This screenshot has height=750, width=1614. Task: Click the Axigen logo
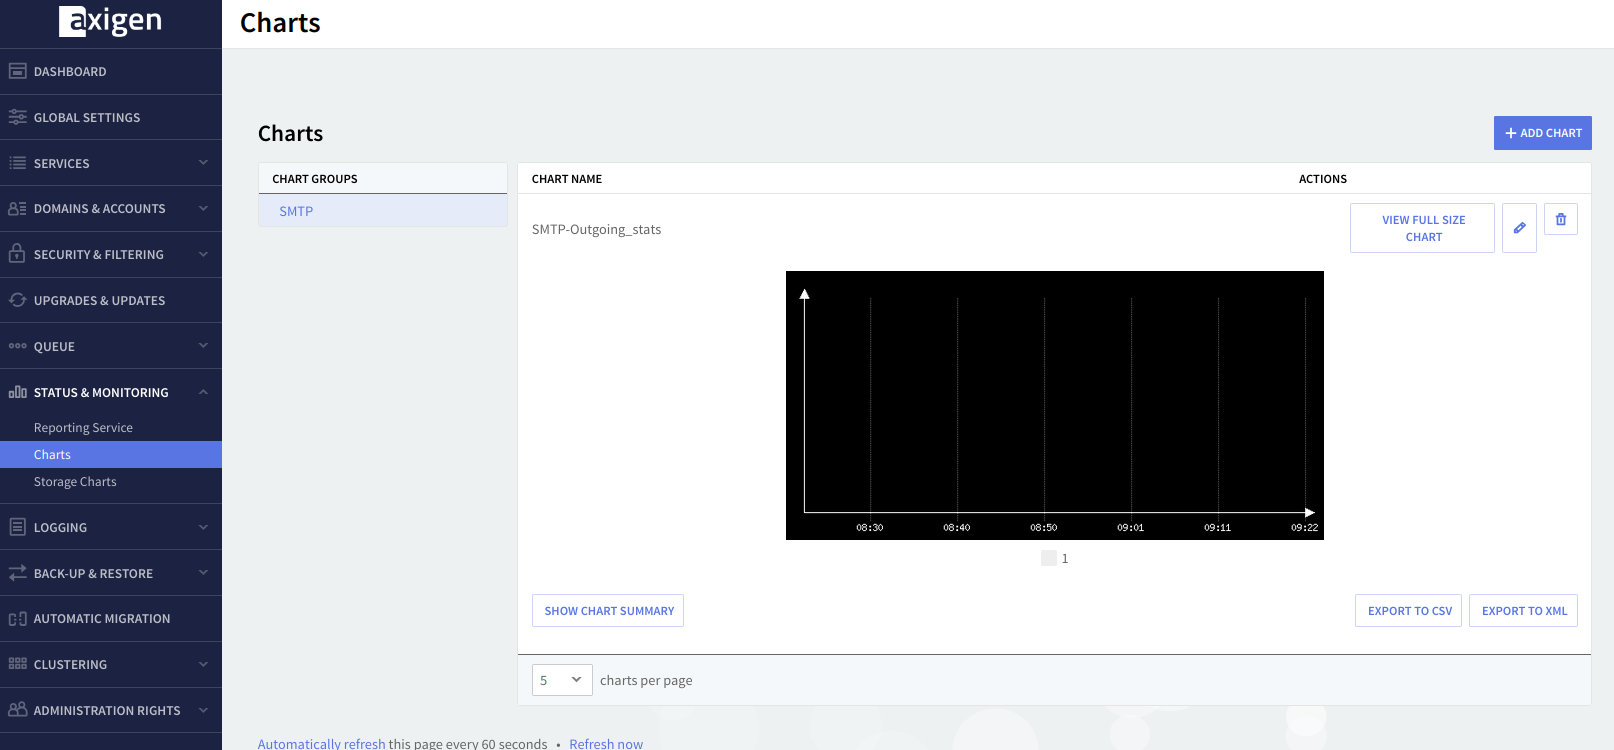tap(110, 21)
